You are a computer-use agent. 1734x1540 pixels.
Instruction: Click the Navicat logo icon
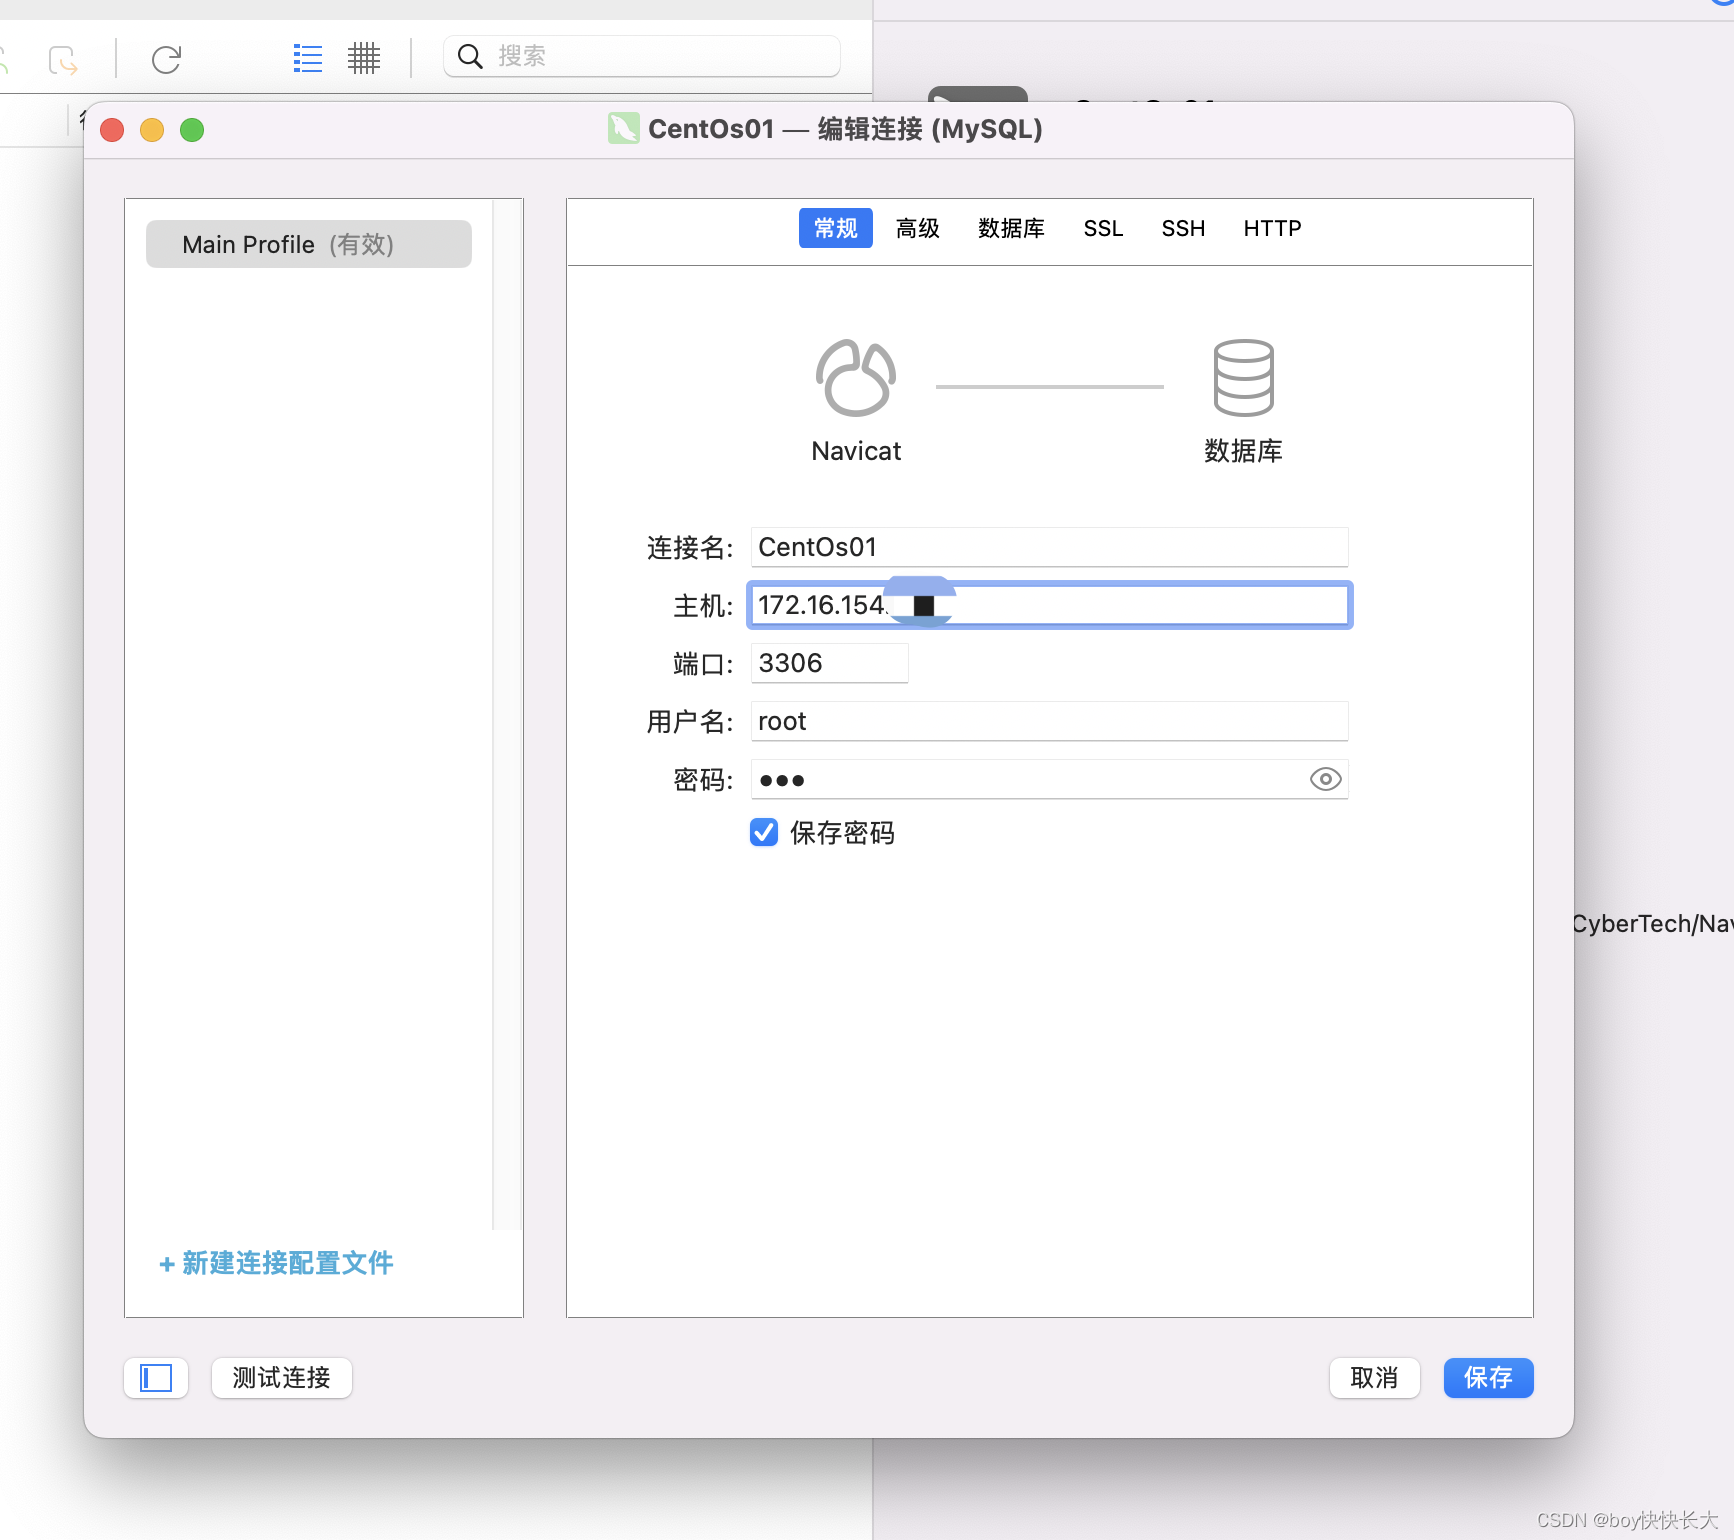tap(856, 378)
